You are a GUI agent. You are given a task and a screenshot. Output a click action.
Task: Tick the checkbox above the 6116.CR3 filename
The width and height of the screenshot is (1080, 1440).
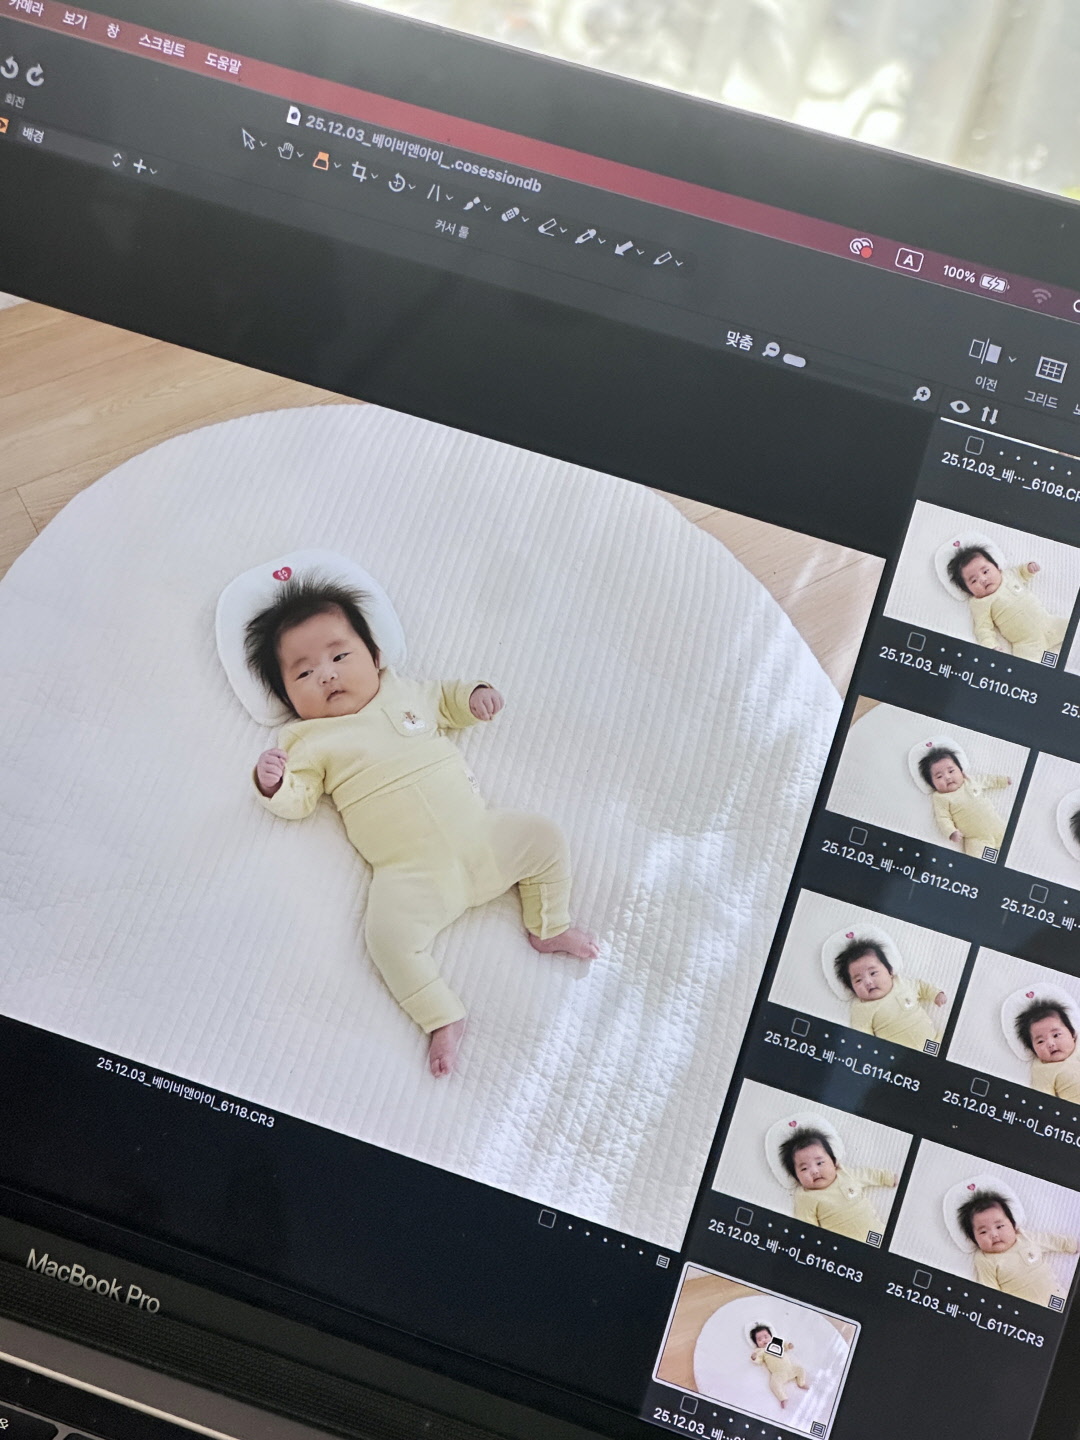pyautogui.click(x=743, y=1216)
